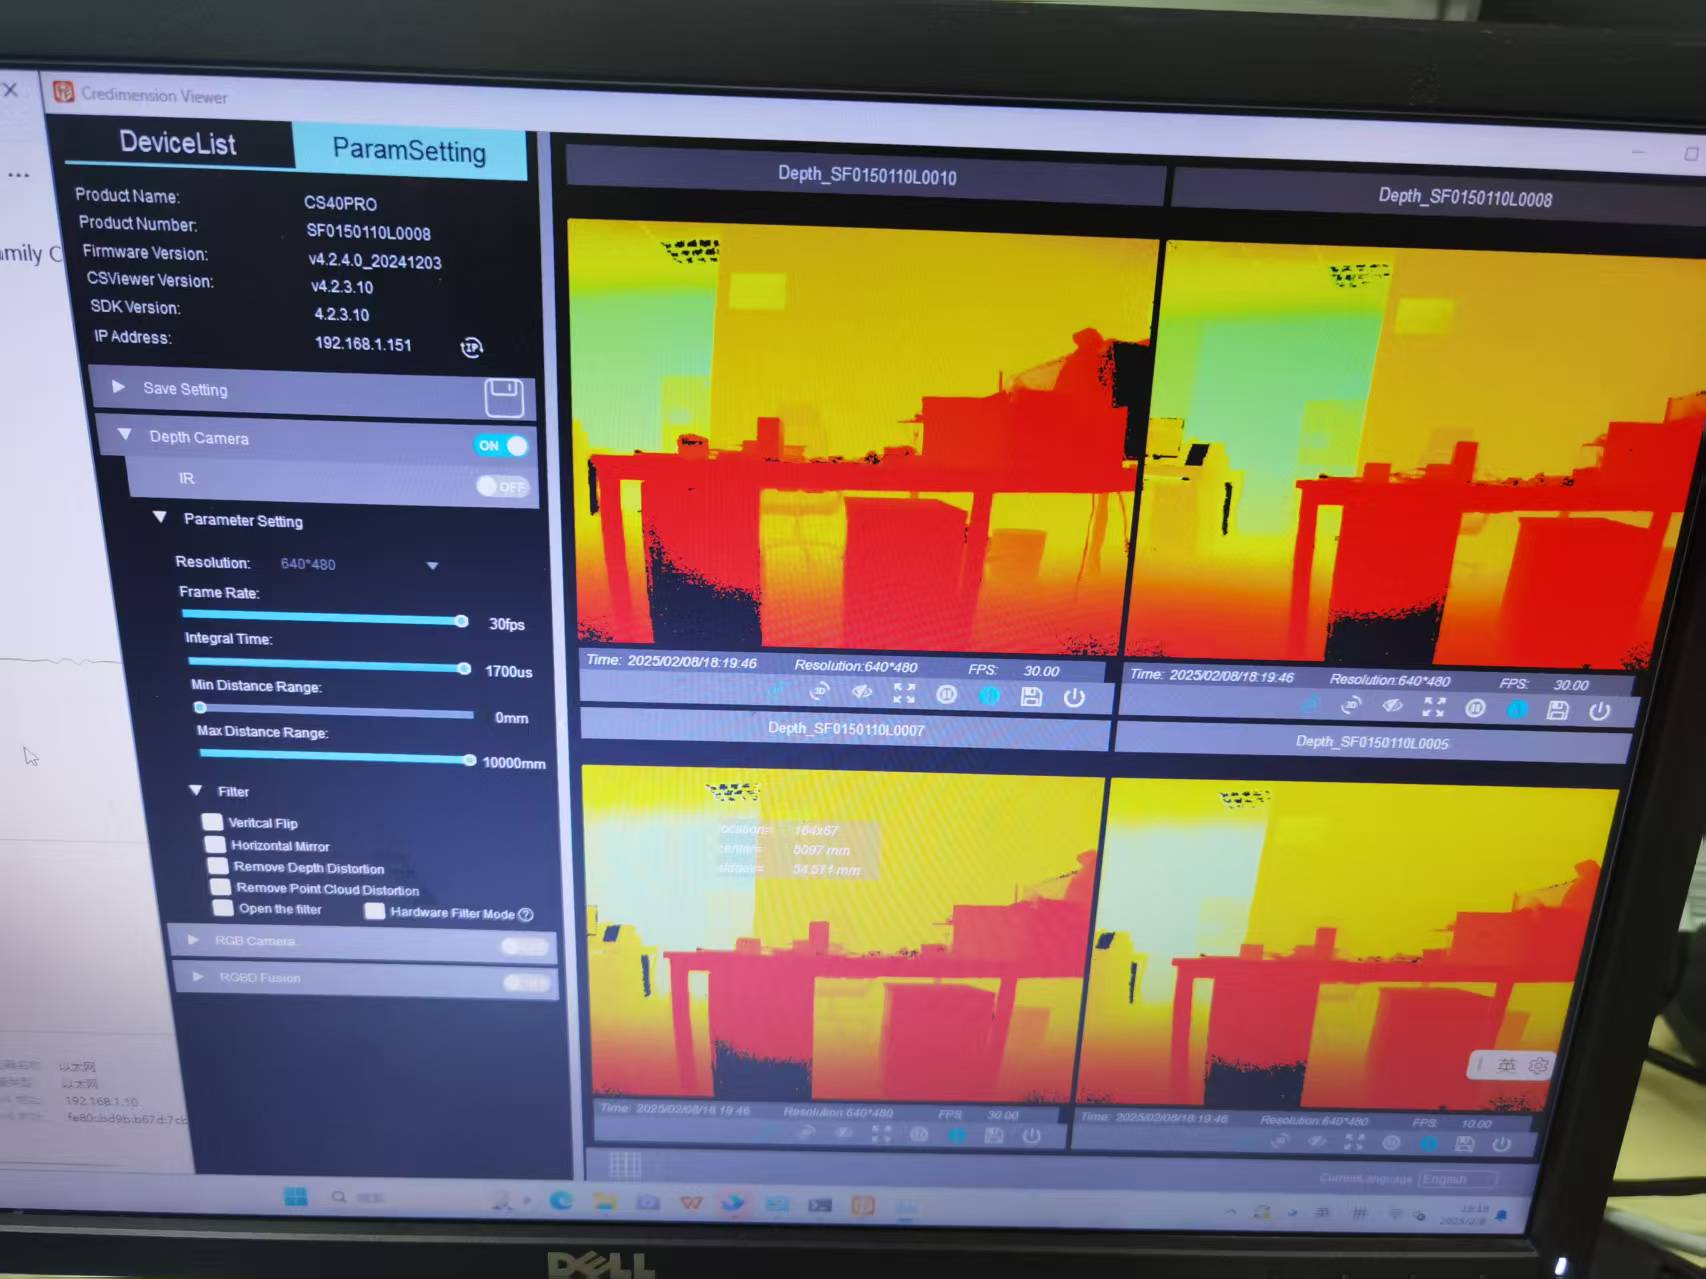1706x1279 pixels.
Task: Open the Resolution dropdown
Action: [432, 565]
